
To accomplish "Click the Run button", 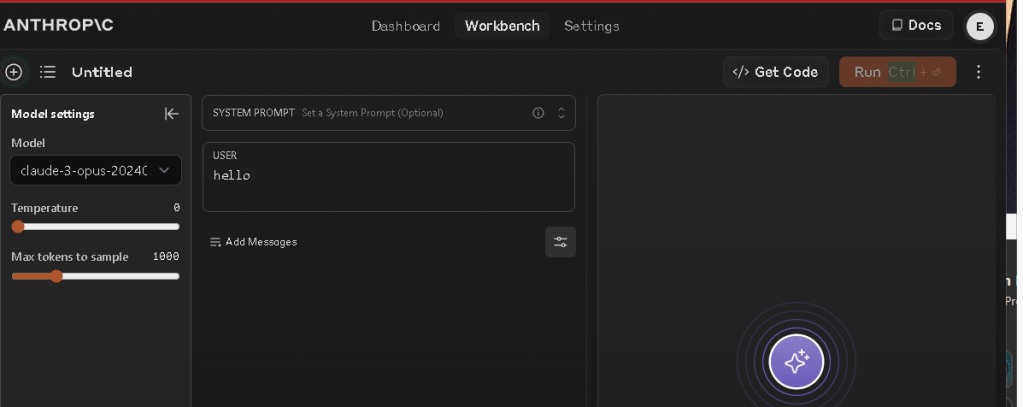I will [x=898, y=72].
